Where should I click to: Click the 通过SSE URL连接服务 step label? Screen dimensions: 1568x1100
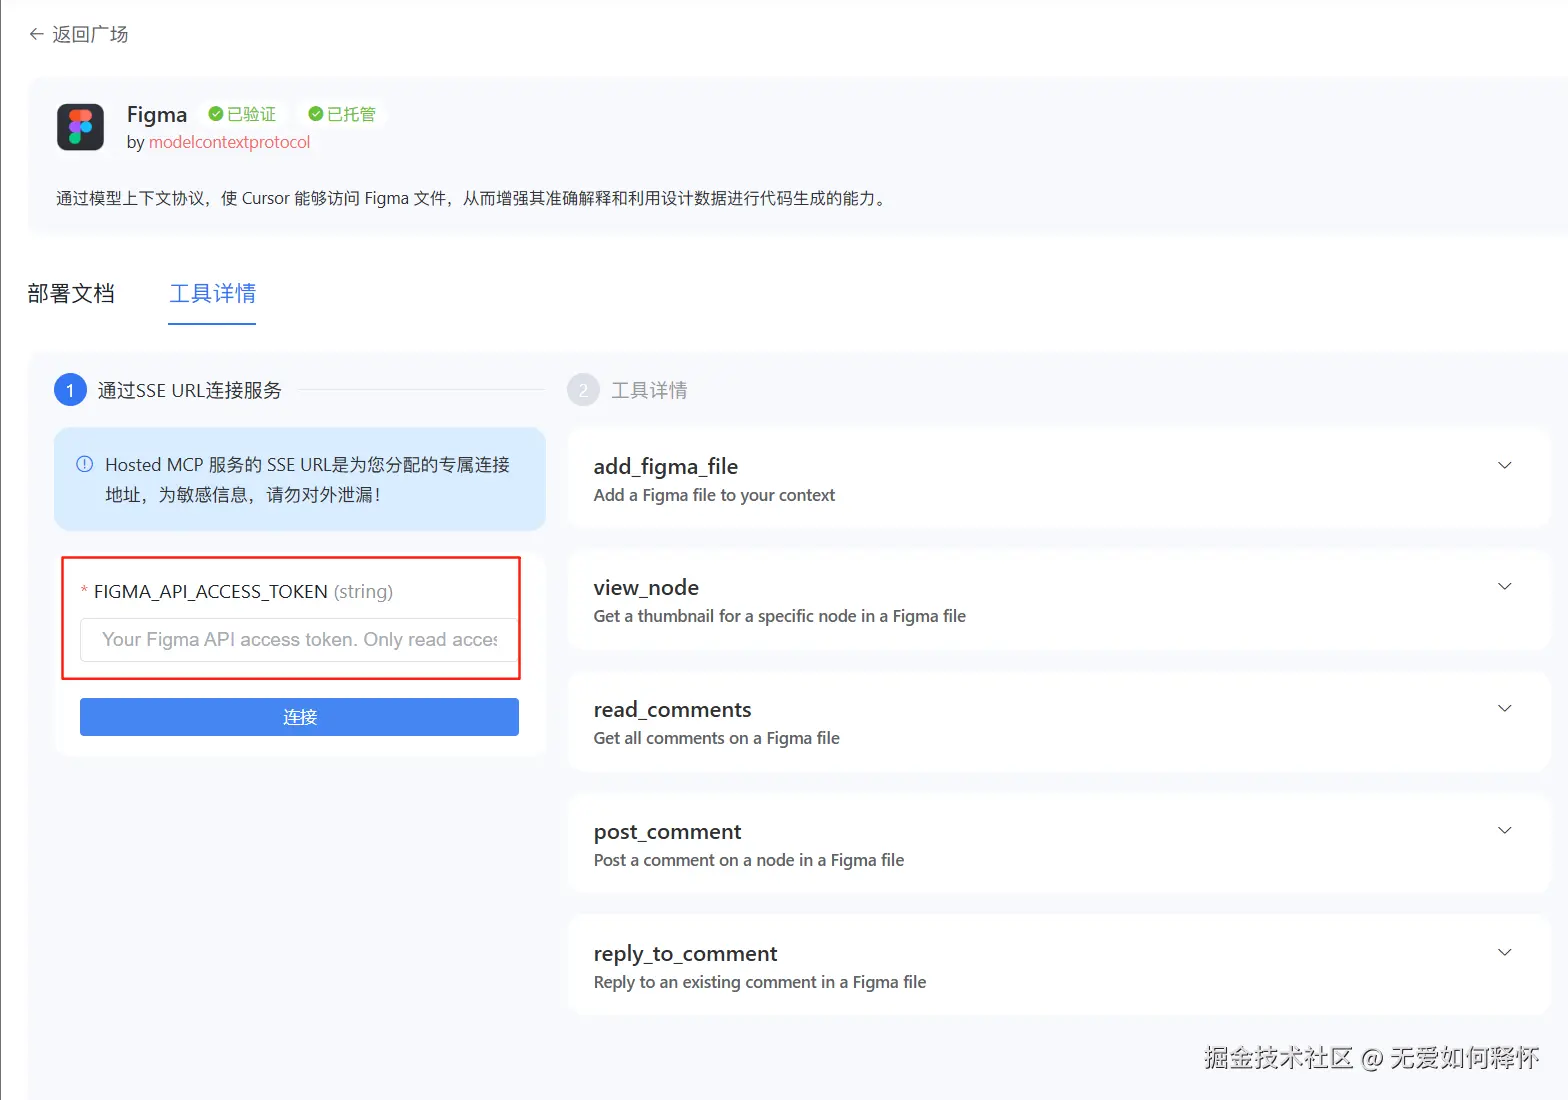(x=190, y=390)
